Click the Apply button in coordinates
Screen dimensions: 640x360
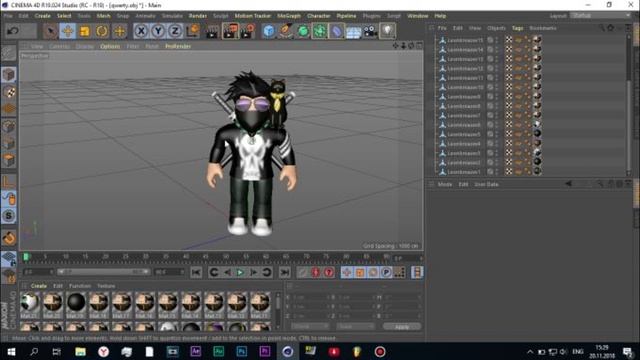[x=402, y=327]
